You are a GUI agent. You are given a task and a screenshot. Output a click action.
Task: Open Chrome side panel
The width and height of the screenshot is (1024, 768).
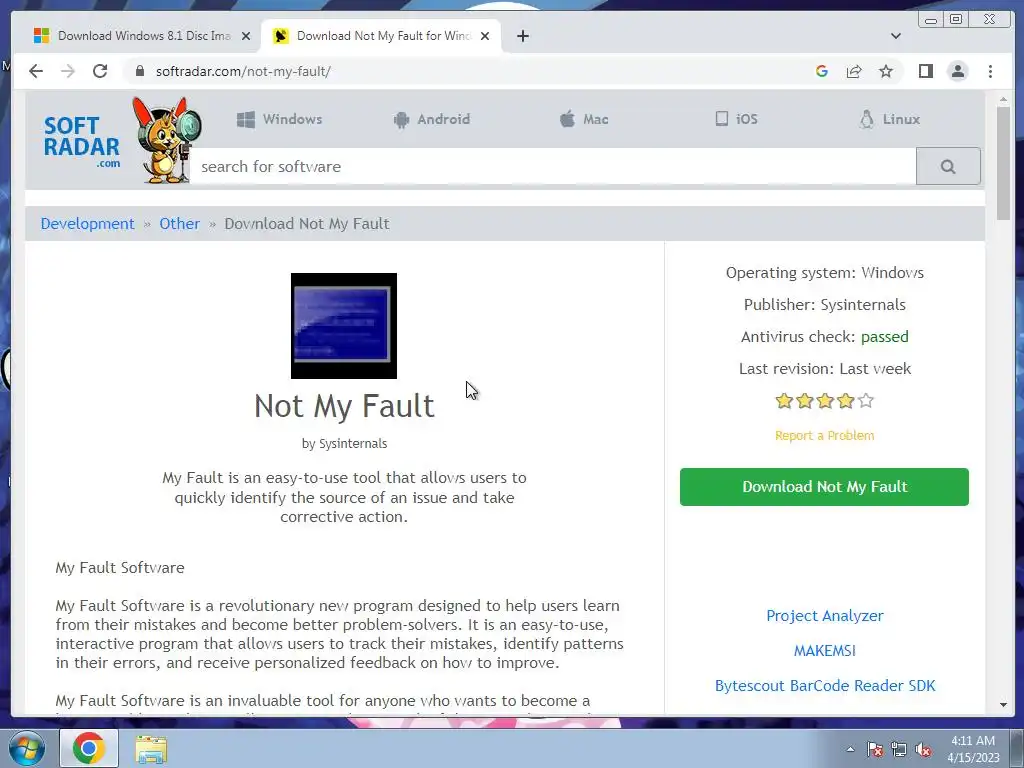(x=925, y=71)
